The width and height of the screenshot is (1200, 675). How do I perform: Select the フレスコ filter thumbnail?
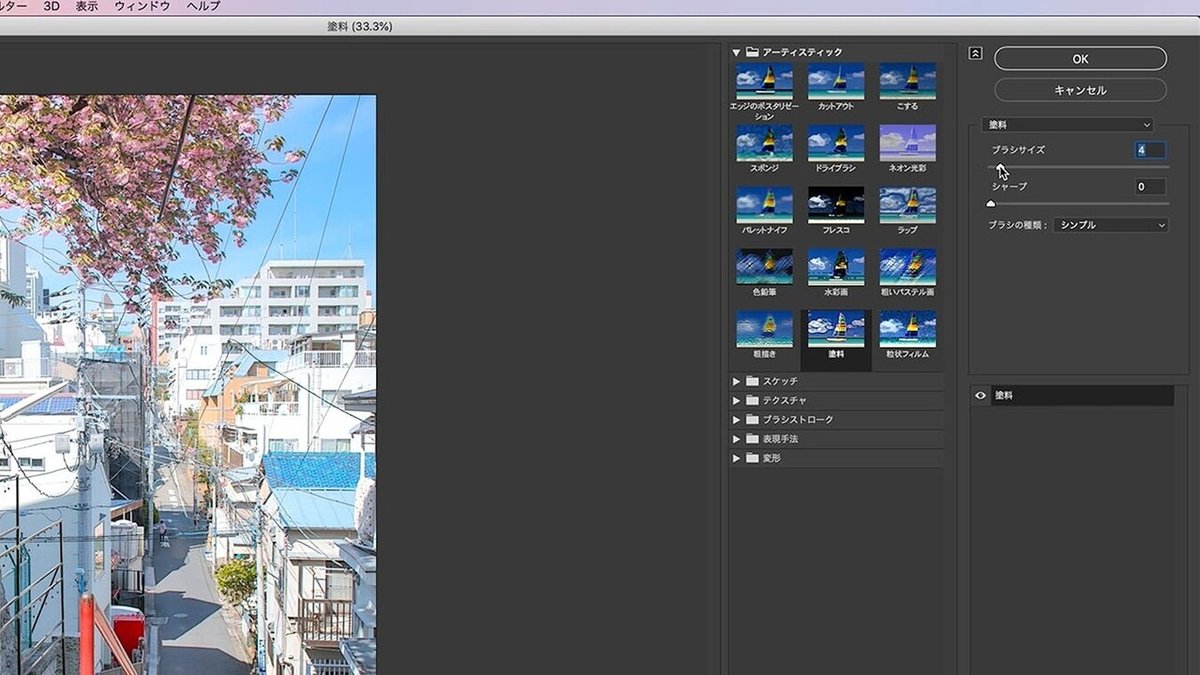tap(836, 205)
